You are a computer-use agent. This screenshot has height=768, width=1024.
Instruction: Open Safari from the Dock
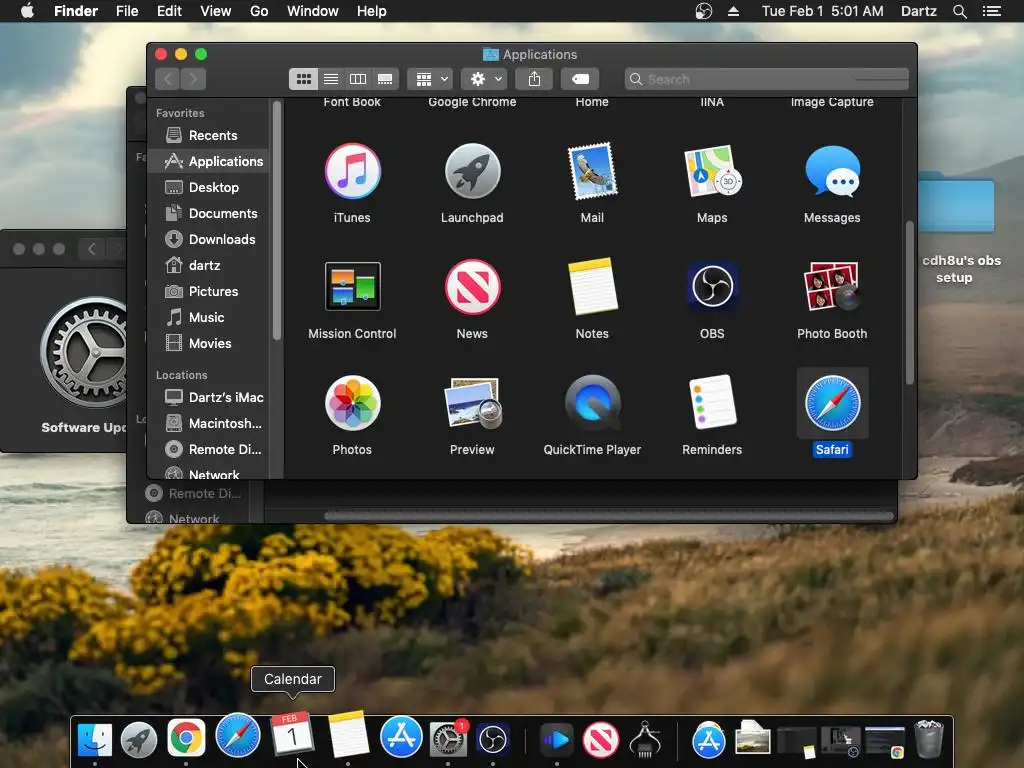point(238,735)
